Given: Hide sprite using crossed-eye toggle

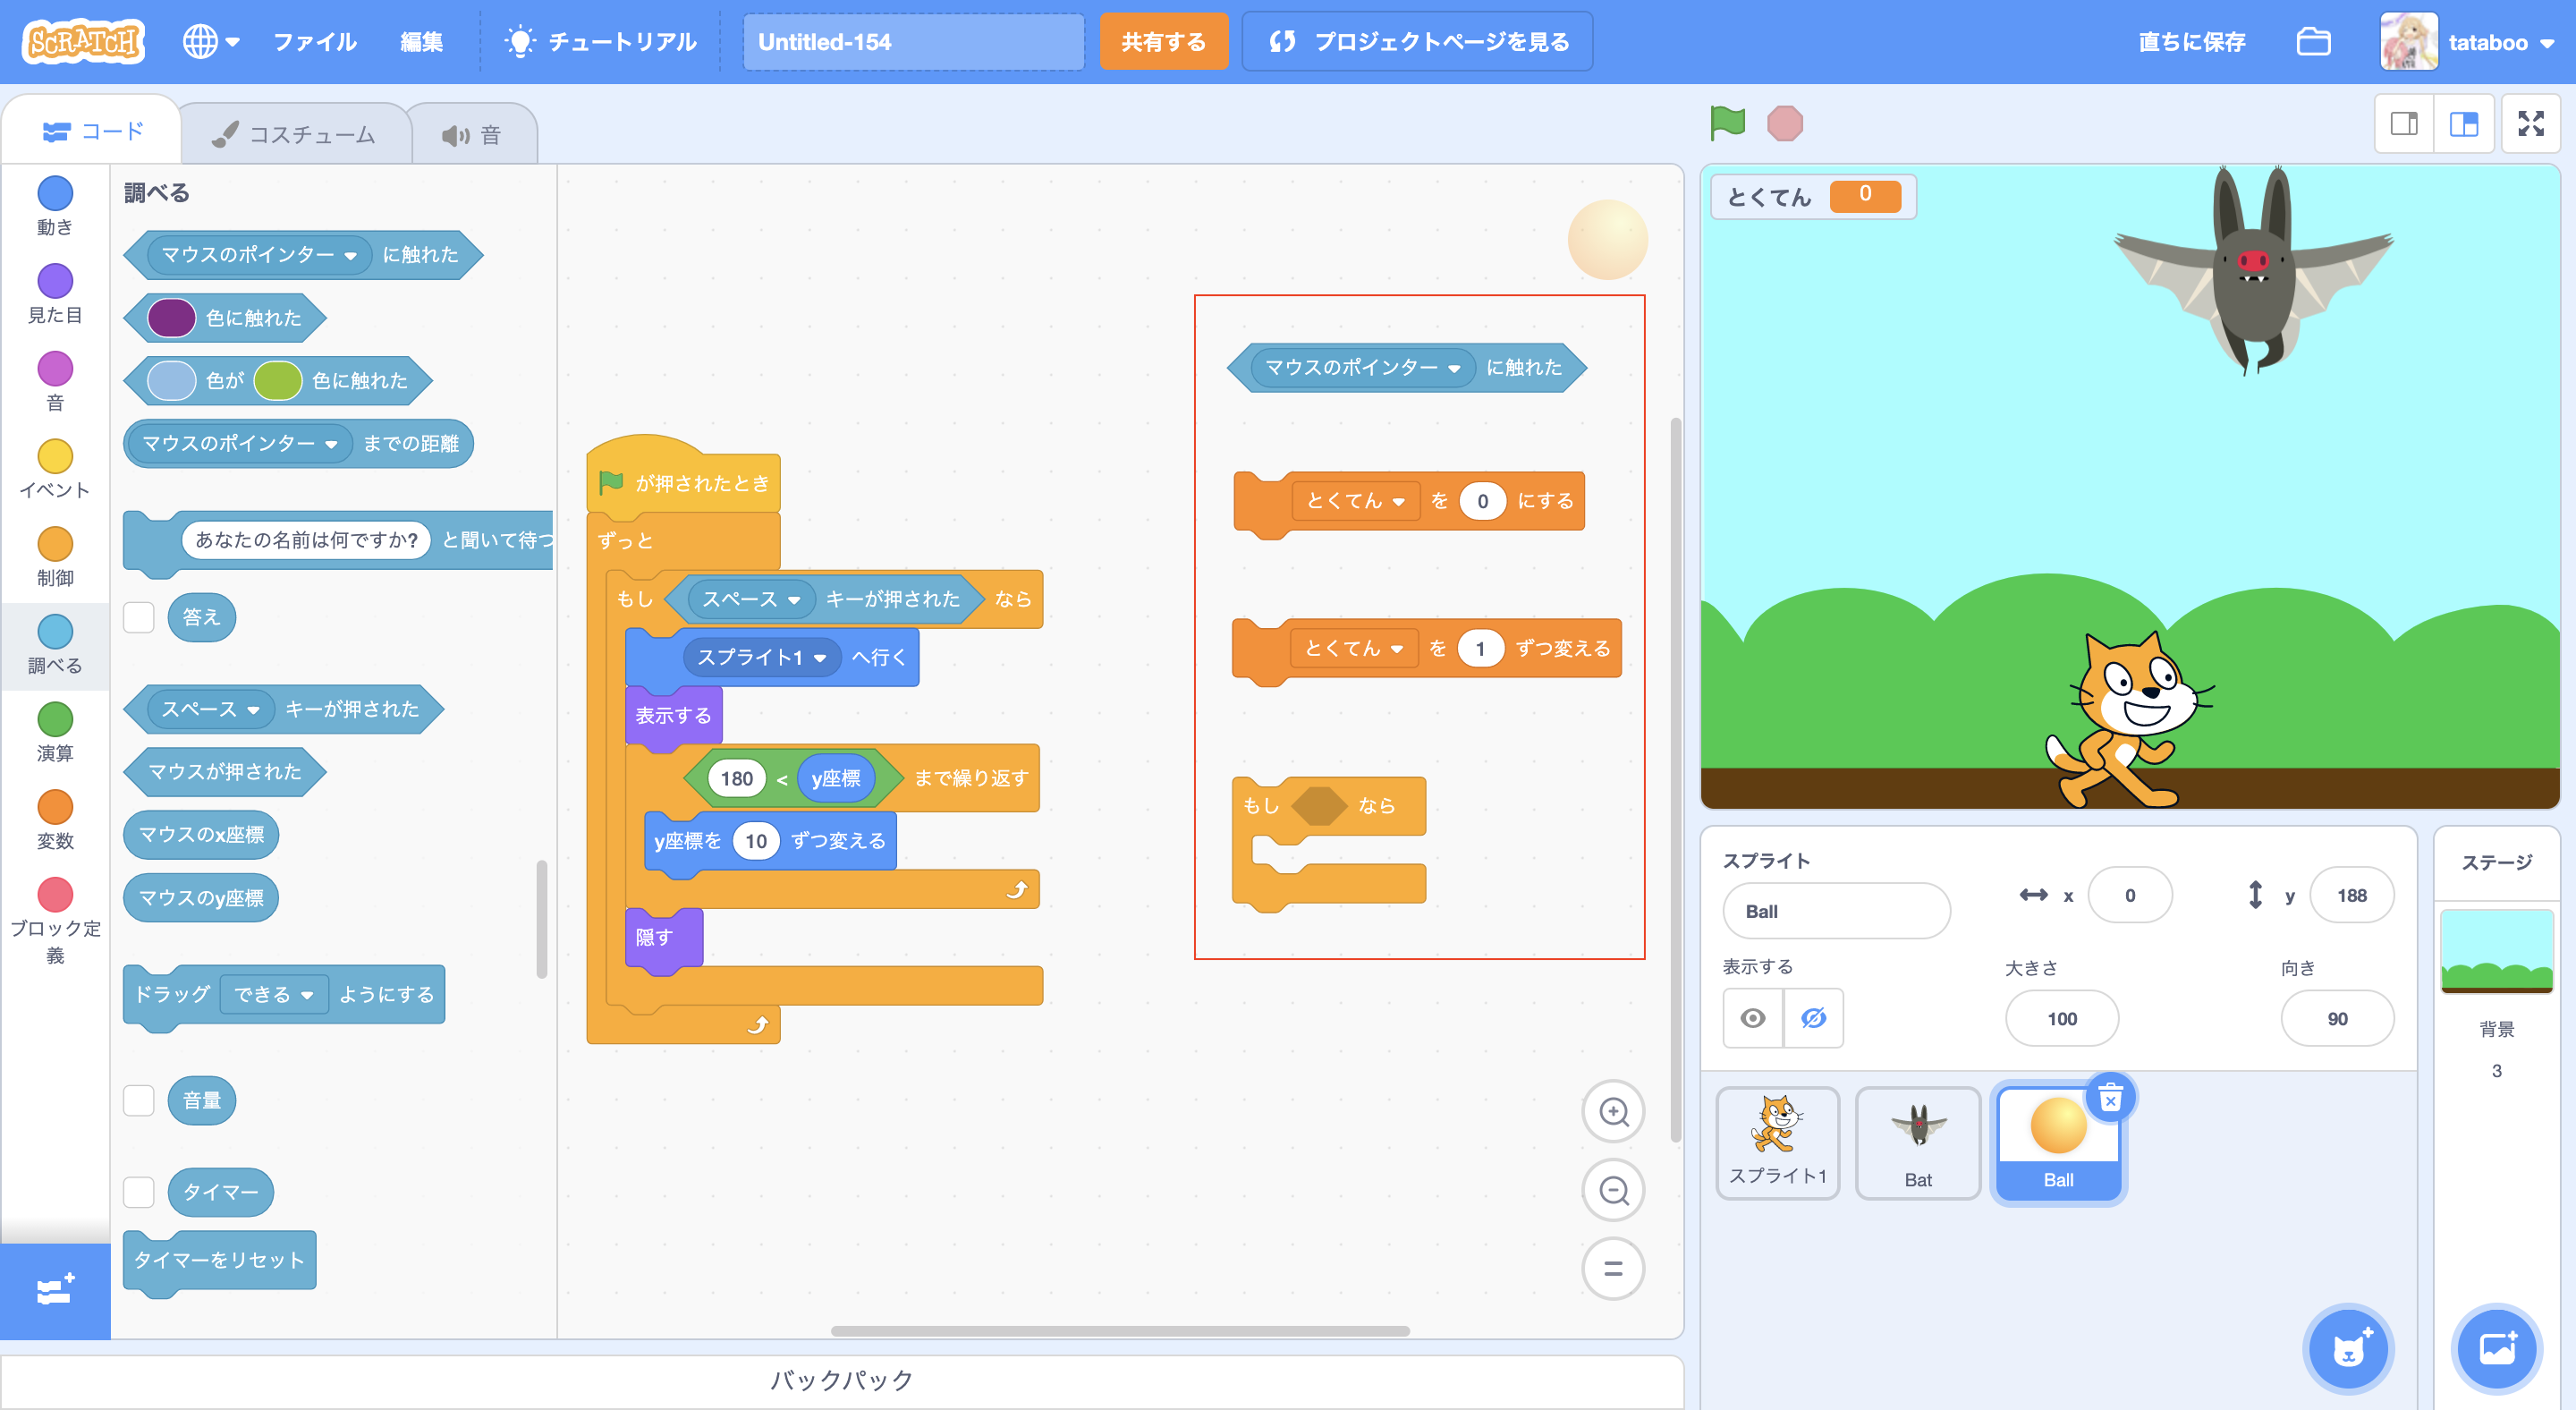Looking at the screenshot, I should [1813, 1018].
